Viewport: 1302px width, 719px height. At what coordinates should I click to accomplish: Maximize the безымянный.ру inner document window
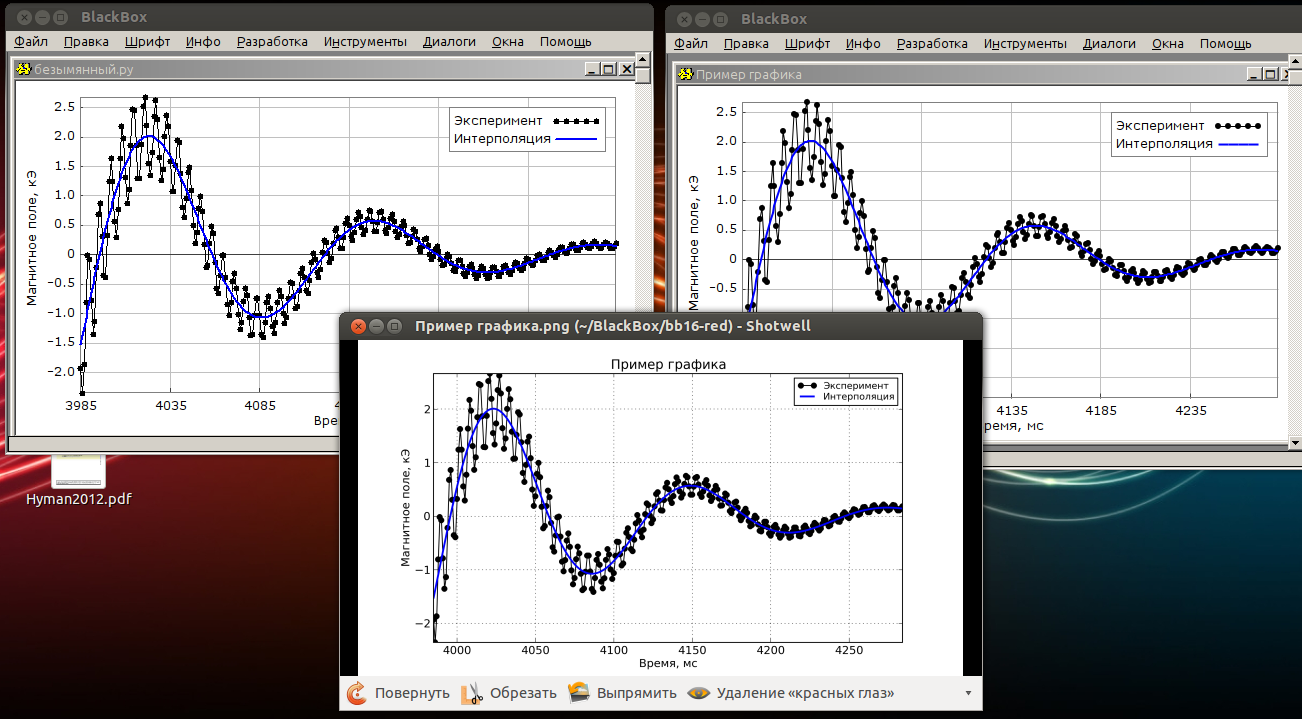point(608,69)
